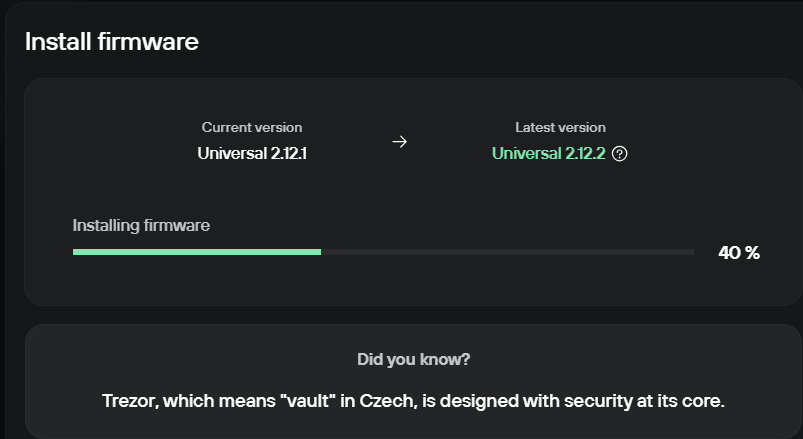
Task: Click the Did you know? heading
Action: pyautogui.click(x=413, y=360)
